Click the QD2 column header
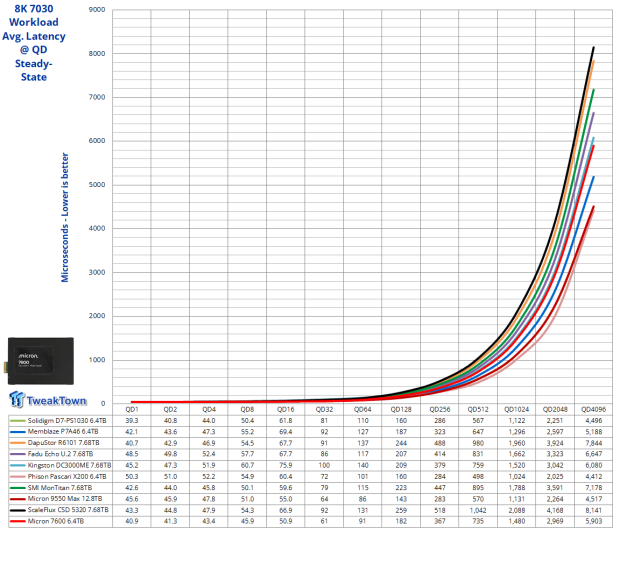 [x=170, y=409]
